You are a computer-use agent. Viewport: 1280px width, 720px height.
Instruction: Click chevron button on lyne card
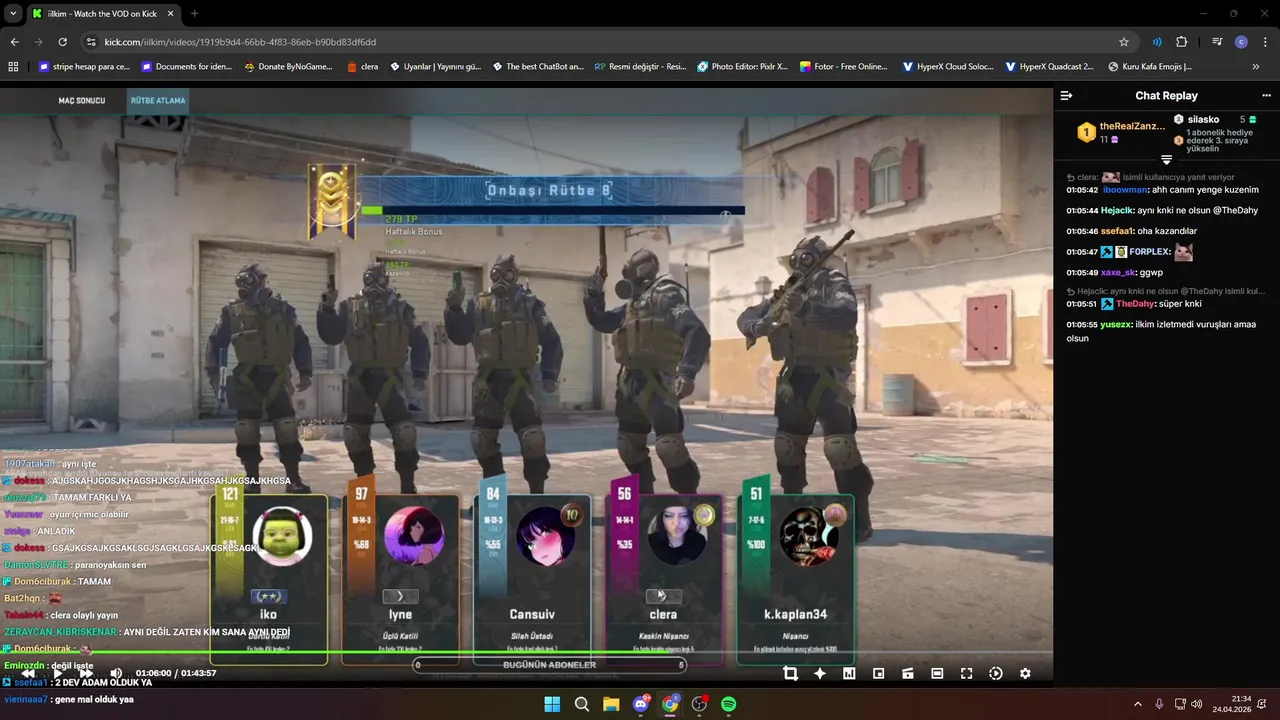400,596
